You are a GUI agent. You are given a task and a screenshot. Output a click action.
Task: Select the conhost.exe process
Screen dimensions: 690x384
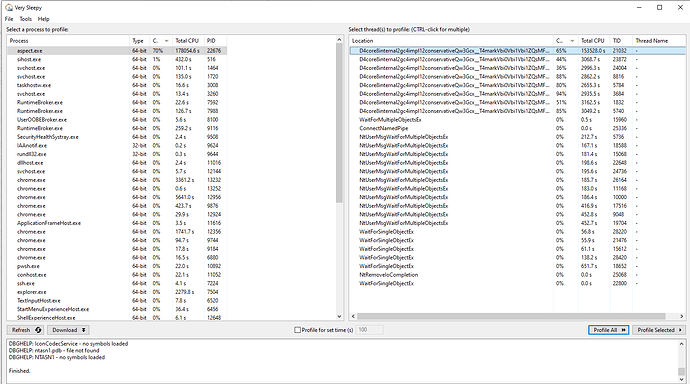pyautogui.click(x=117, y=275)
